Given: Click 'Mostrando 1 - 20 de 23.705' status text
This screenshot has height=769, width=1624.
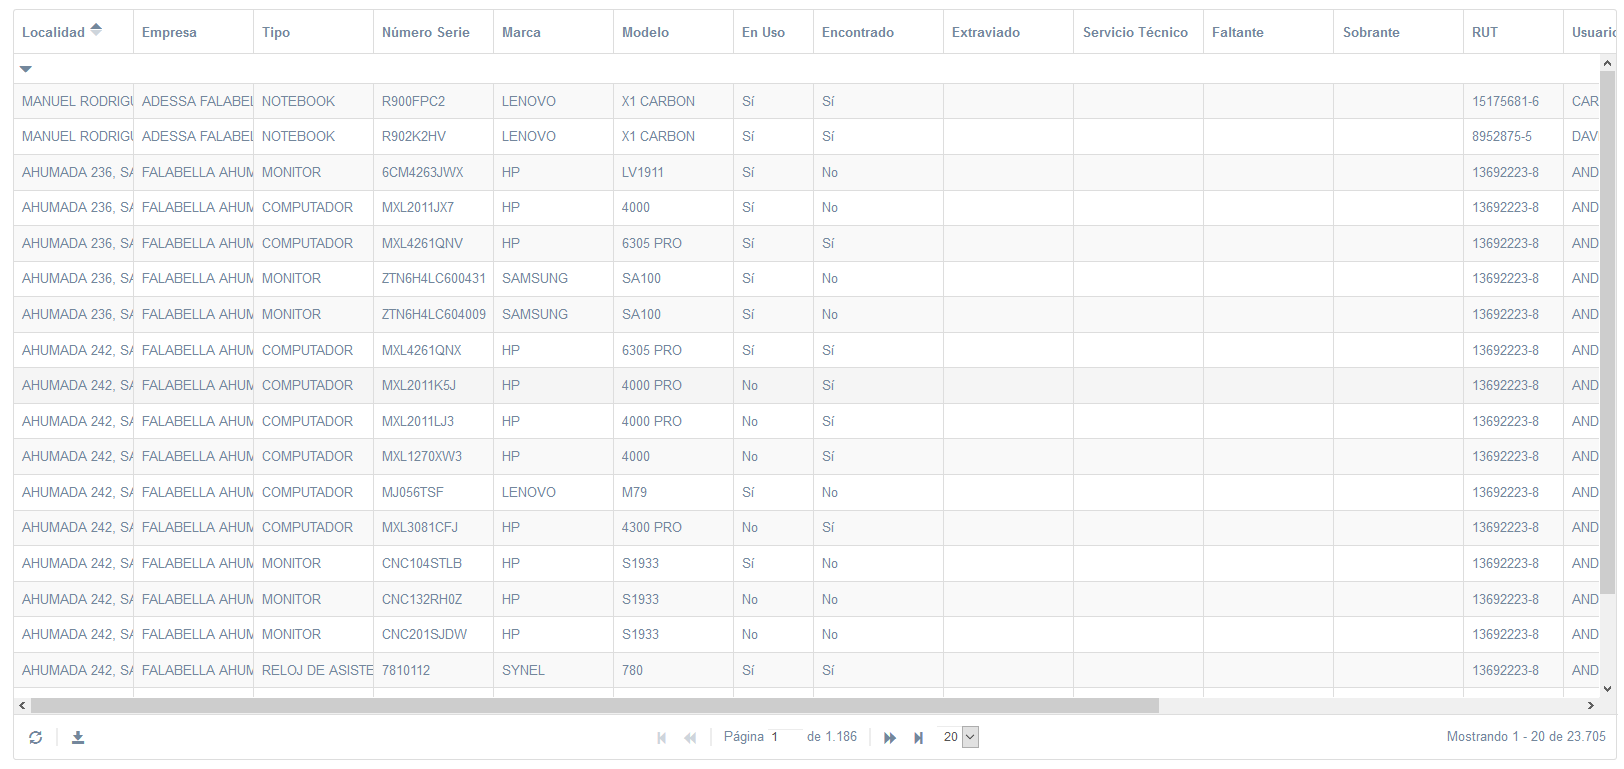Looking at the screenshot, I should 1526,737.
